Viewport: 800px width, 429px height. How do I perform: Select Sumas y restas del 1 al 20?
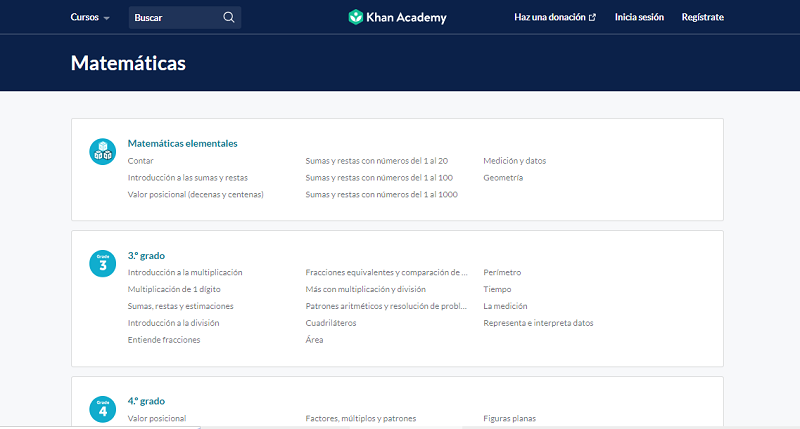coord(377,161)
